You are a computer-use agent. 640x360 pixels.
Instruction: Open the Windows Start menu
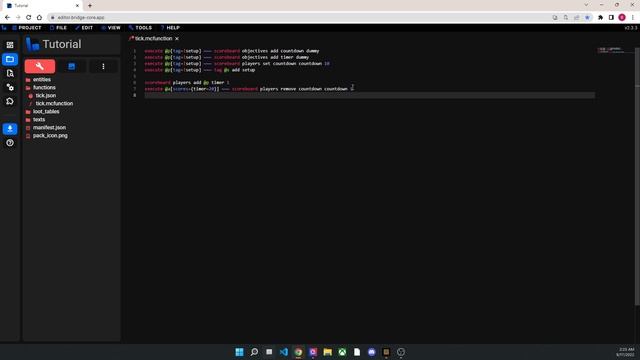(x=239, y=352)
